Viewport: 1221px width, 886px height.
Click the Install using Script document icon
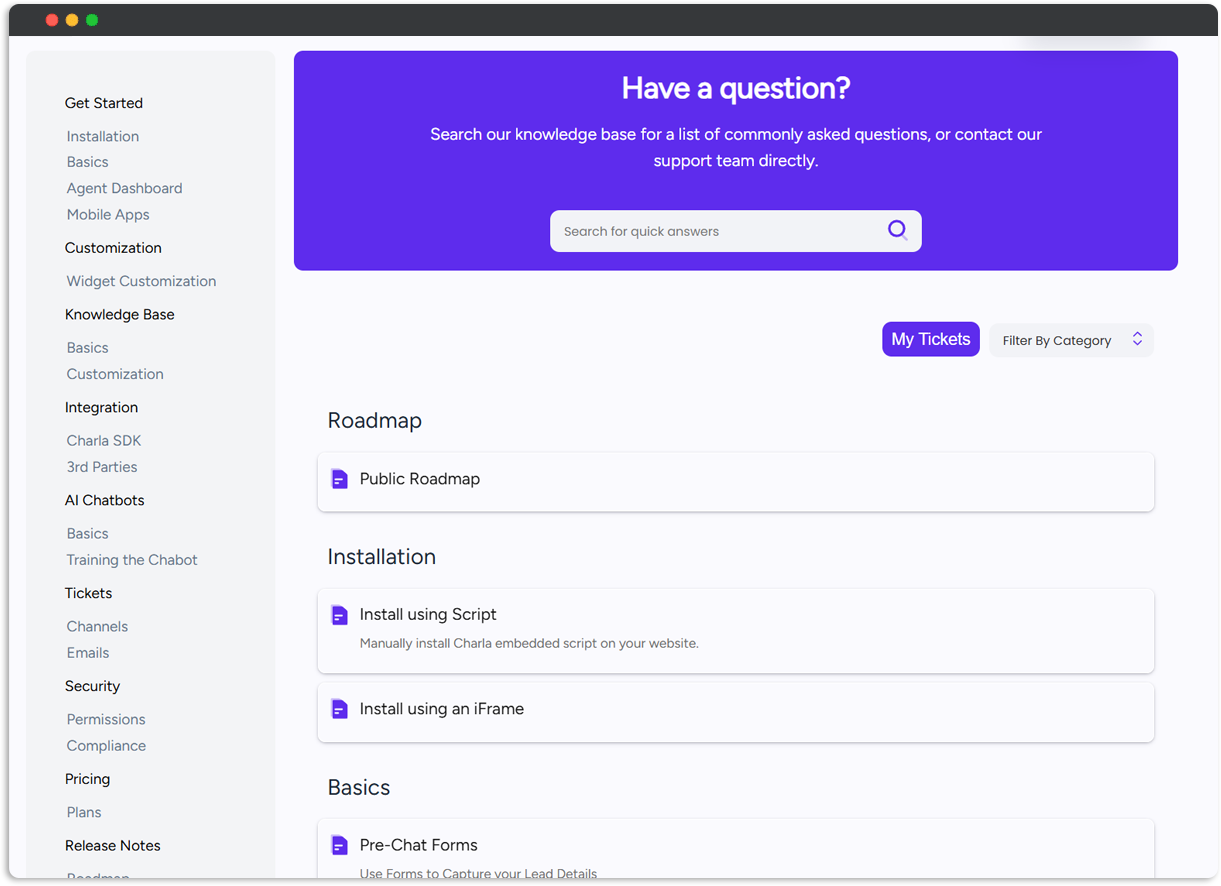click(340, 615)
